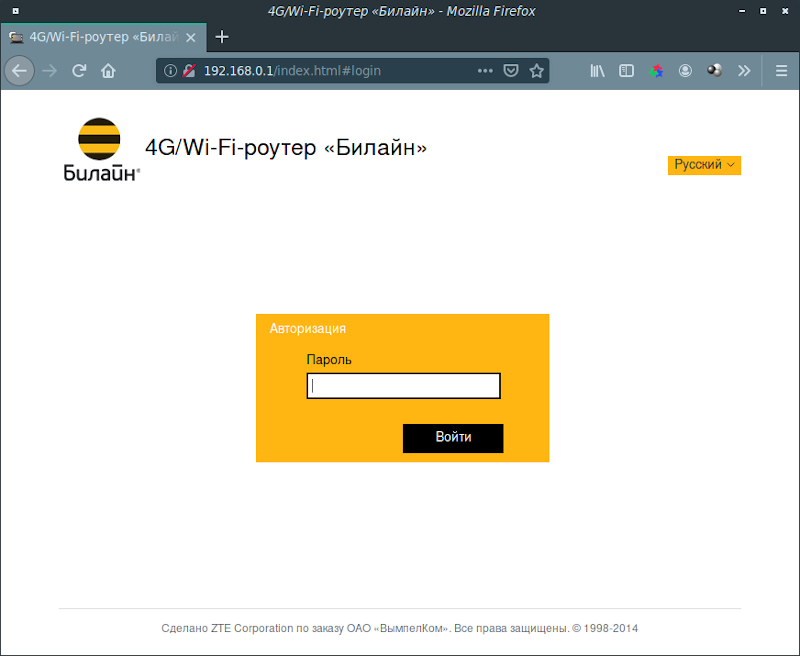800x656 pixels.
Task: Show site information icon in address bar
Action: point(170,71)
